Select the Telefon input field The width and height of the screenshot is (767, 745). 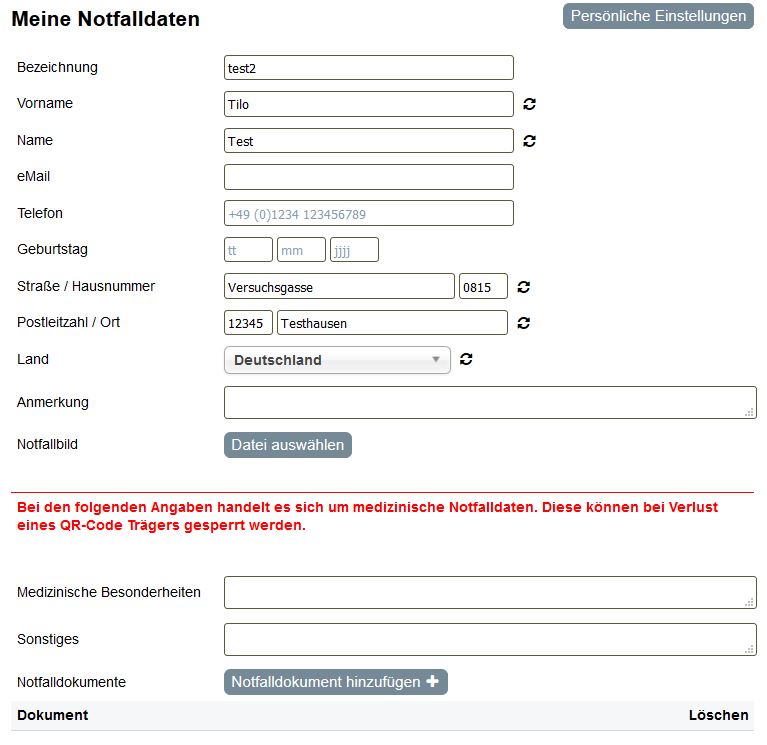(369, 213)
